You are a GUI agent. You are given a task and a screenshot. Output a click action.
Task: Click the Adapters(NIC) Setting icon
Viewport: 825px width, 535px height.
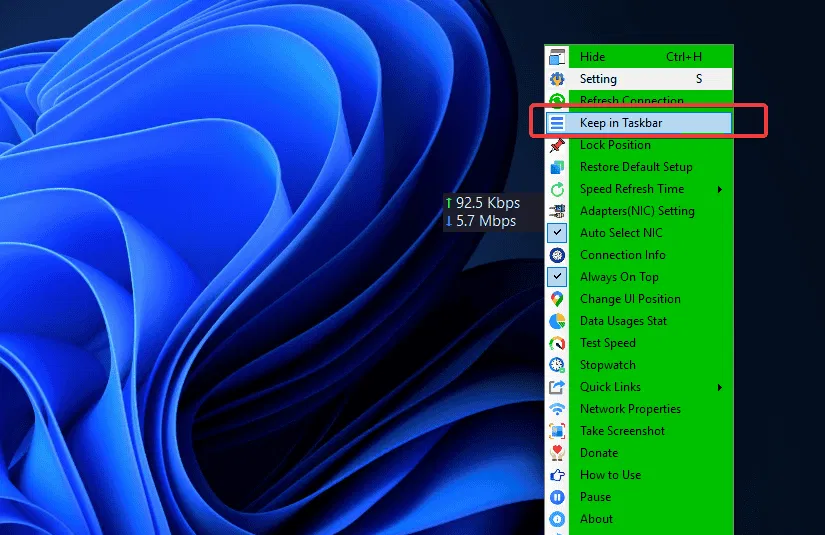[557, 211]
